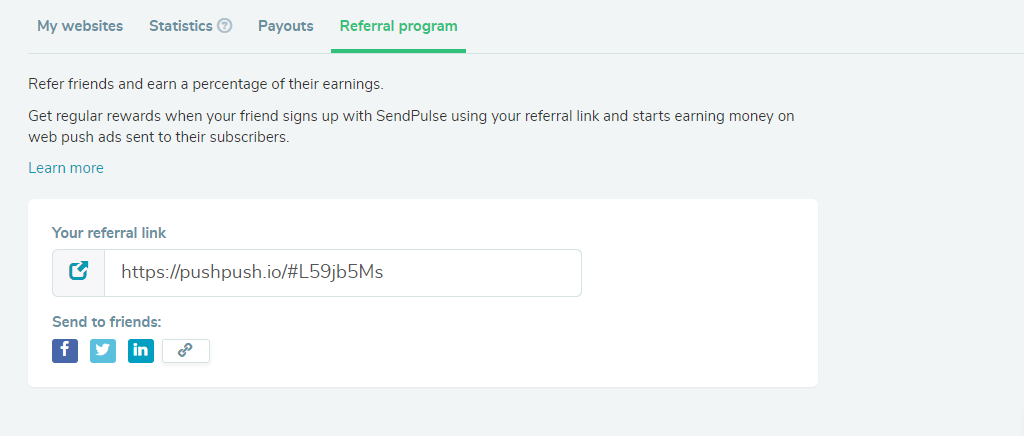The height and width of the screenshot is (436, 1024).
Task: Copy referral link using chain icon button
Action: tap(185, 351)
